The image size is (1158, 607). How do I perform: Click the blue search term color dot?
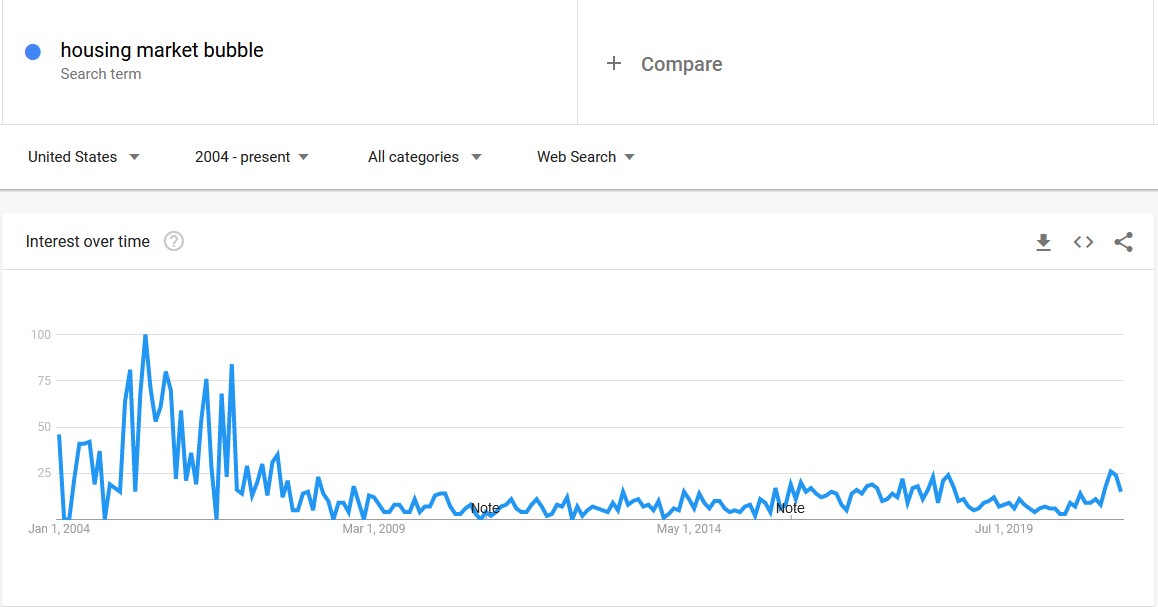click(x=33, y=52)
